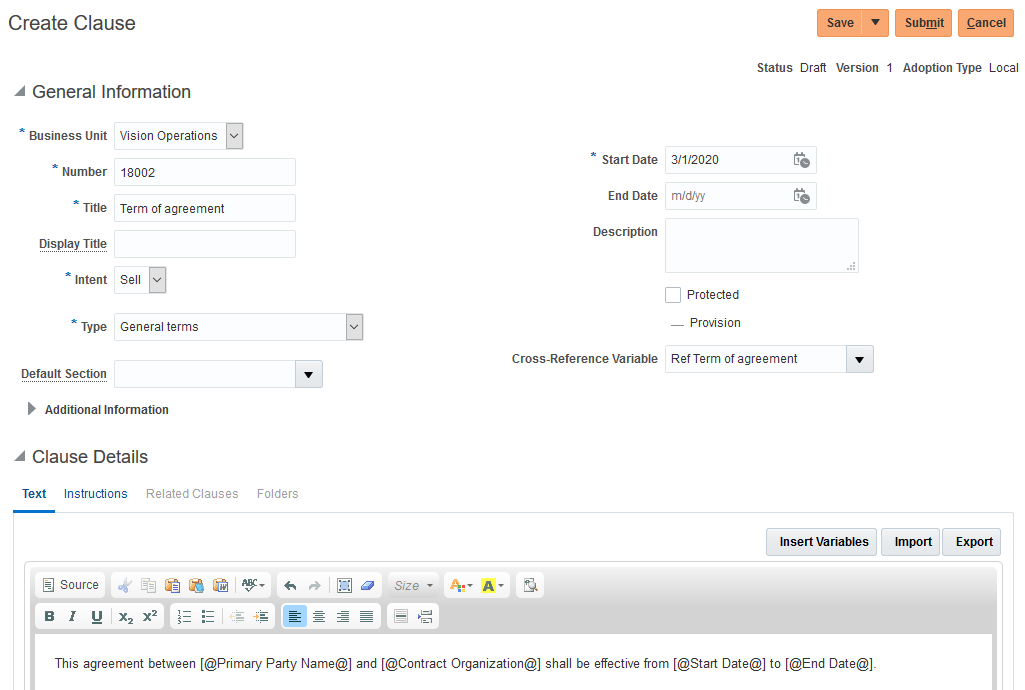Click the Decrease Indent icon
The image size is (1025, 690).
point(237,616)
